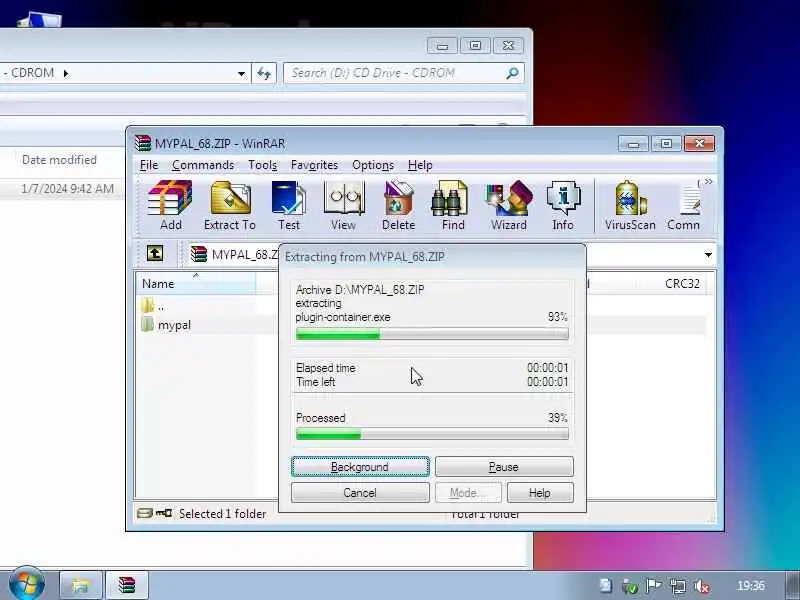Show more toolbar buttons via chevron
This screenshot has height=600, width=800.
point(709,182)
